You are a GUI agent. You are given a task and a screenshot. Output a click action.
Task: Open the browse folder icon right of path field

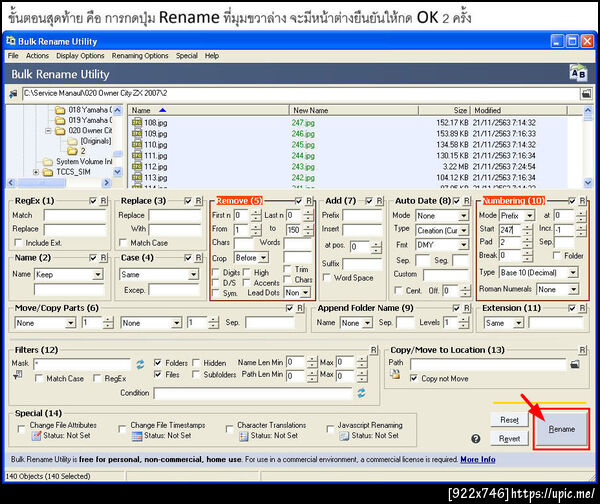click(x=586, y=94)
